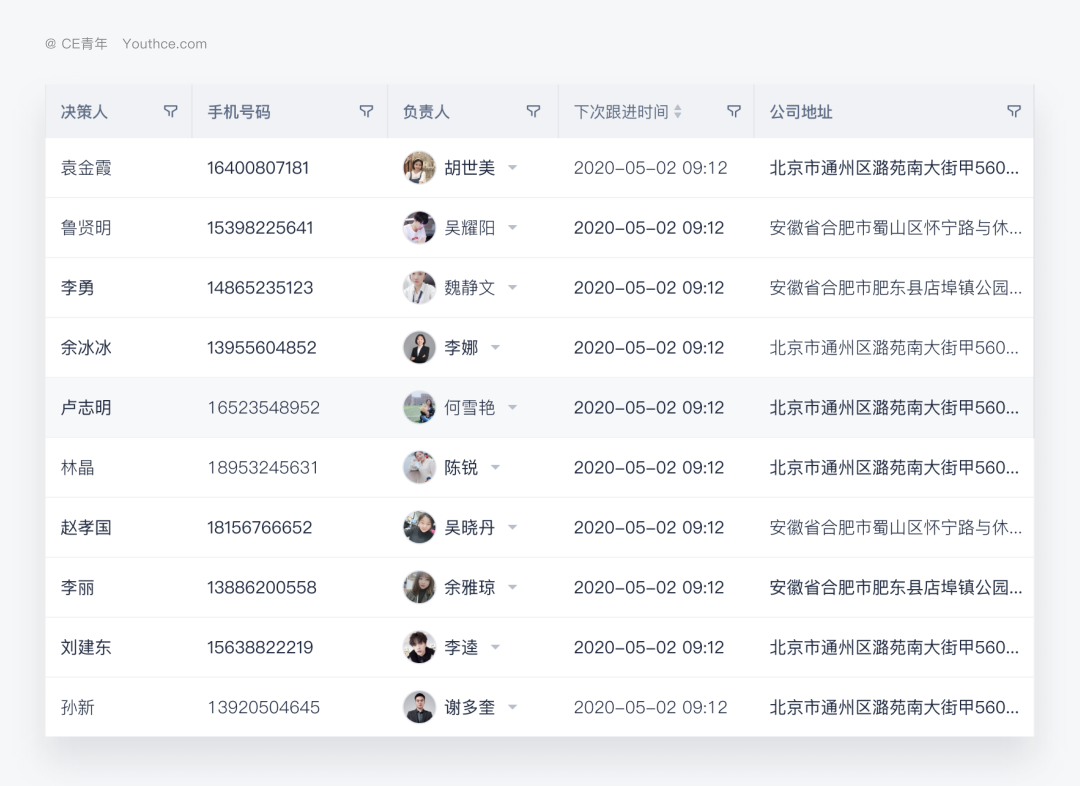The image size is (1080, 786).
Task: Expand the 何雪艳 owner dropdown arrow
Action: [512, 407]
